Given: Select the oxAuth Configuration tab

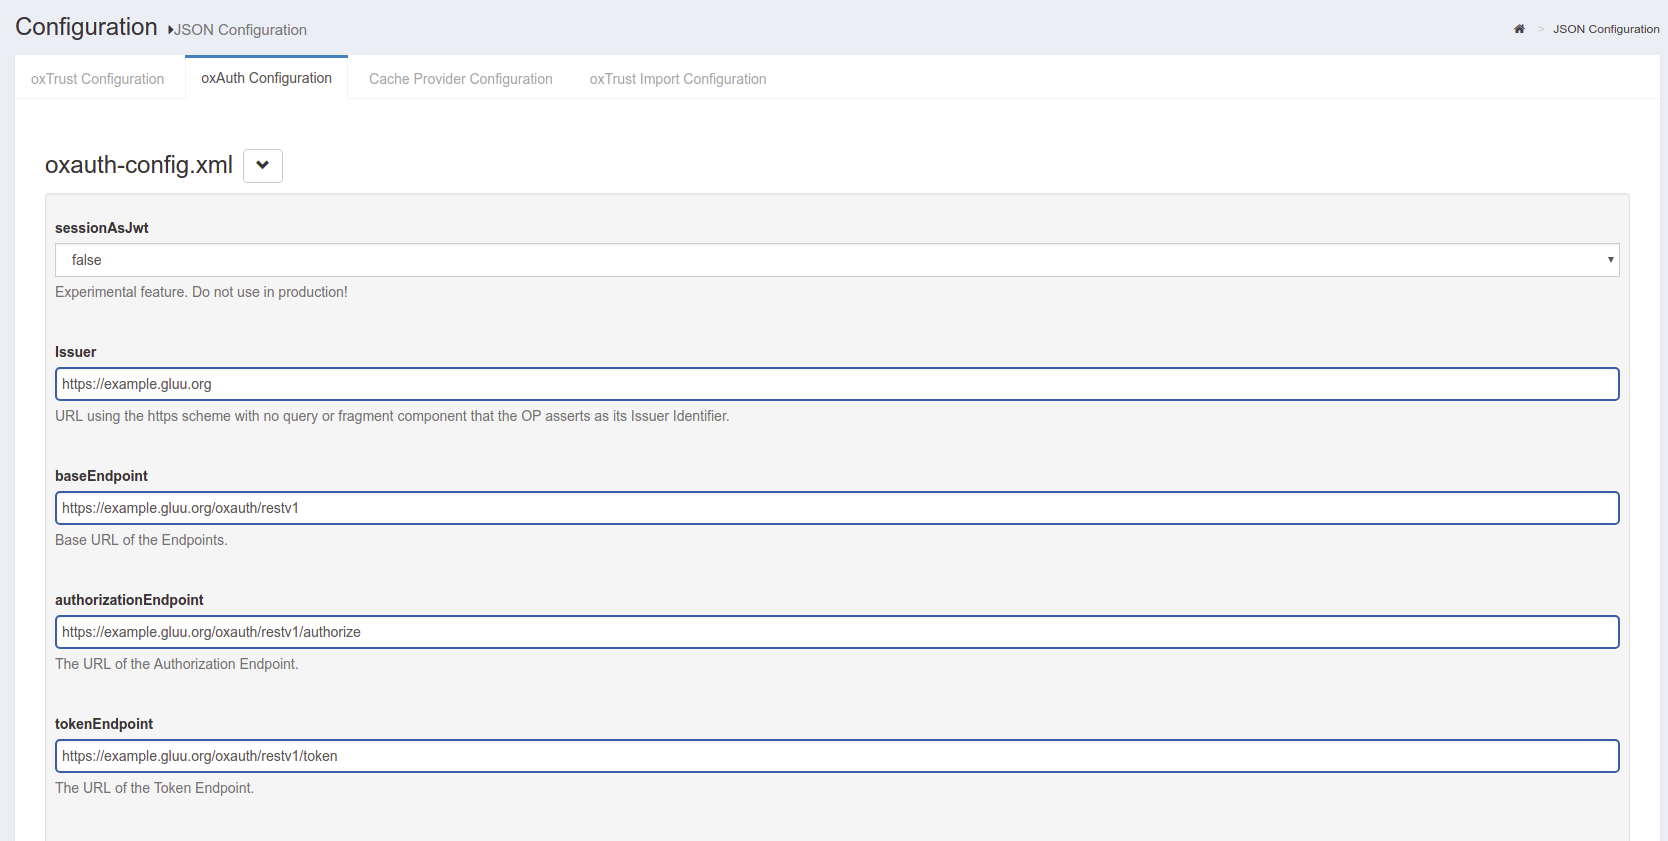Looking at the screenshot, I should pos(266,78).
